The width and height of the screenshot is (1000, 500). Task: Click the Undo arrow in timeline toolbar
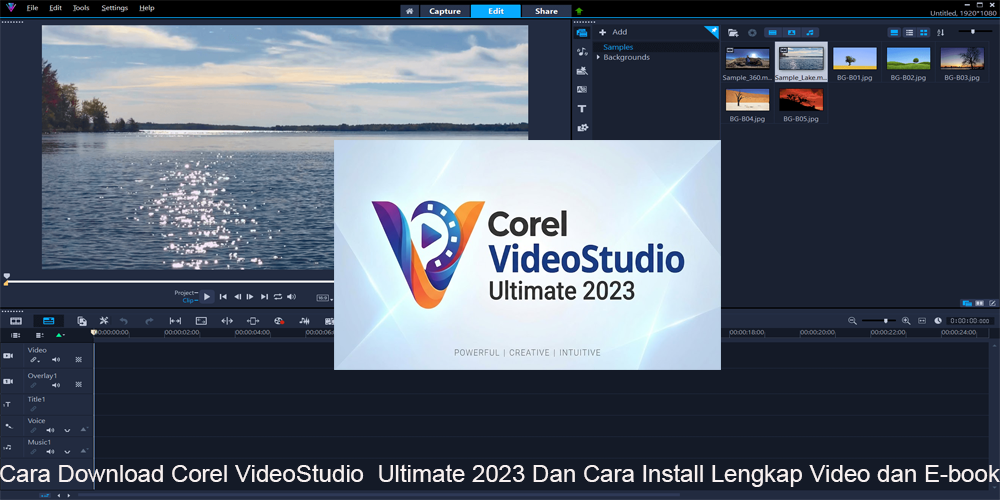pyautogui.click(x=124, y=321)
